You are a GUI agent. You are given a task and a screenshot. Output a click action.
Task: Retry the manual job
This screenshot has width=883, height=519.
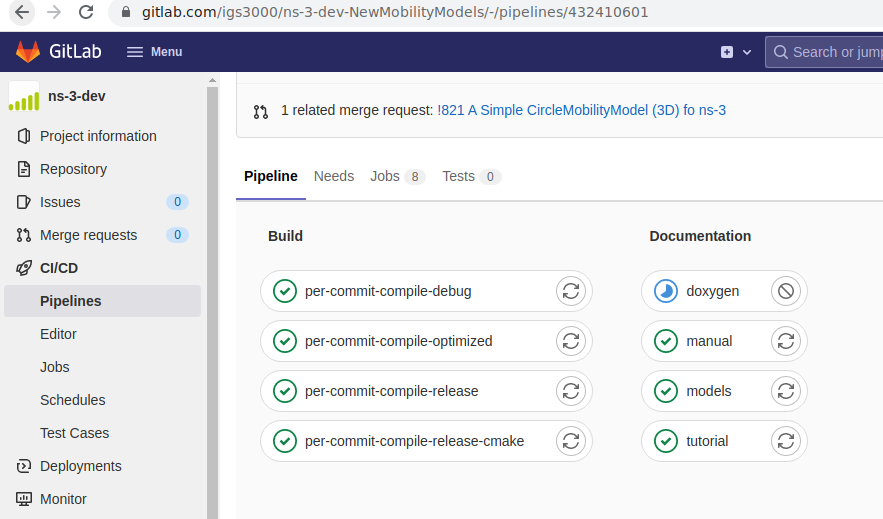coord(786,341)
